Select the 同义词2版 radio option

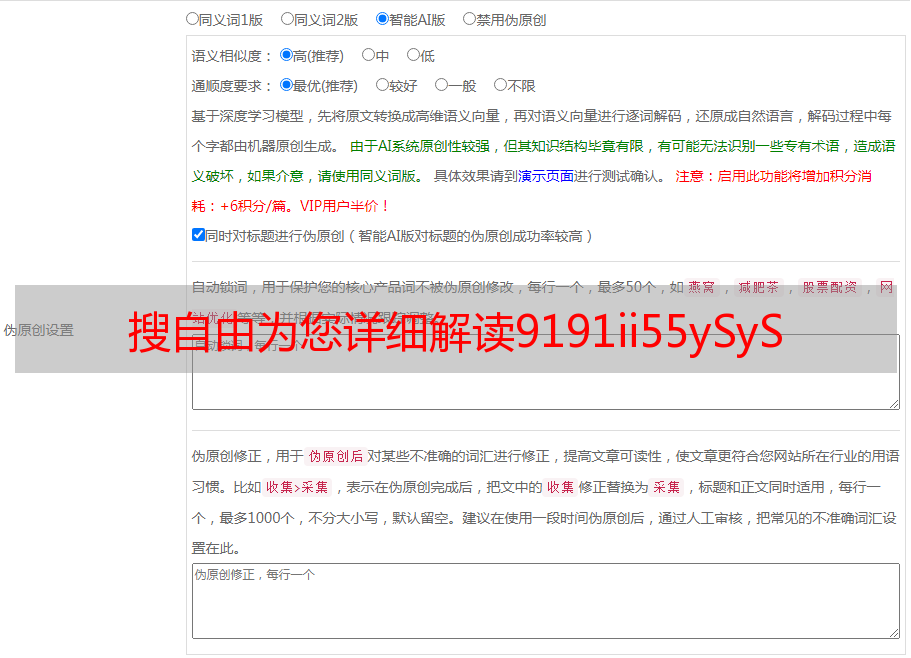tap(287, 19)
